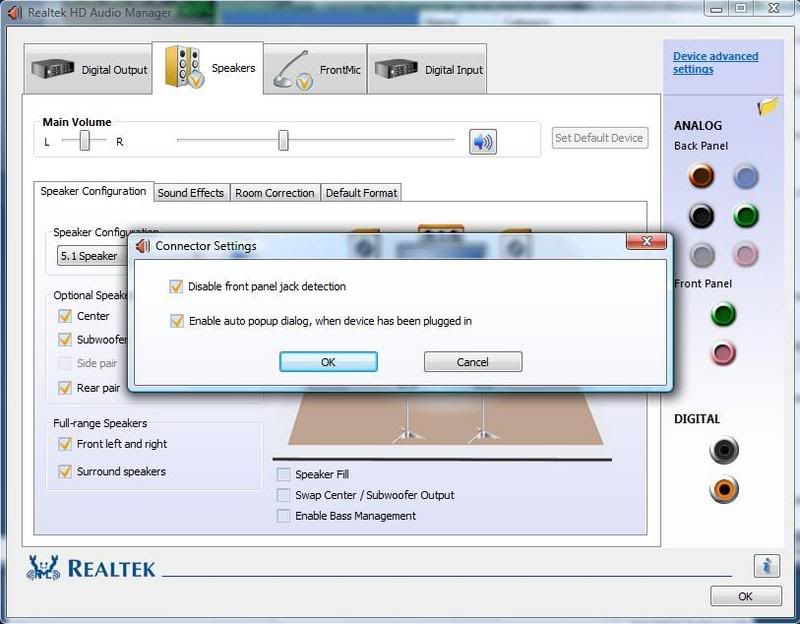This screenshot has width=800, height=624.
Task: Switch to the Digital Output tab
Action: tap(88, 69)
